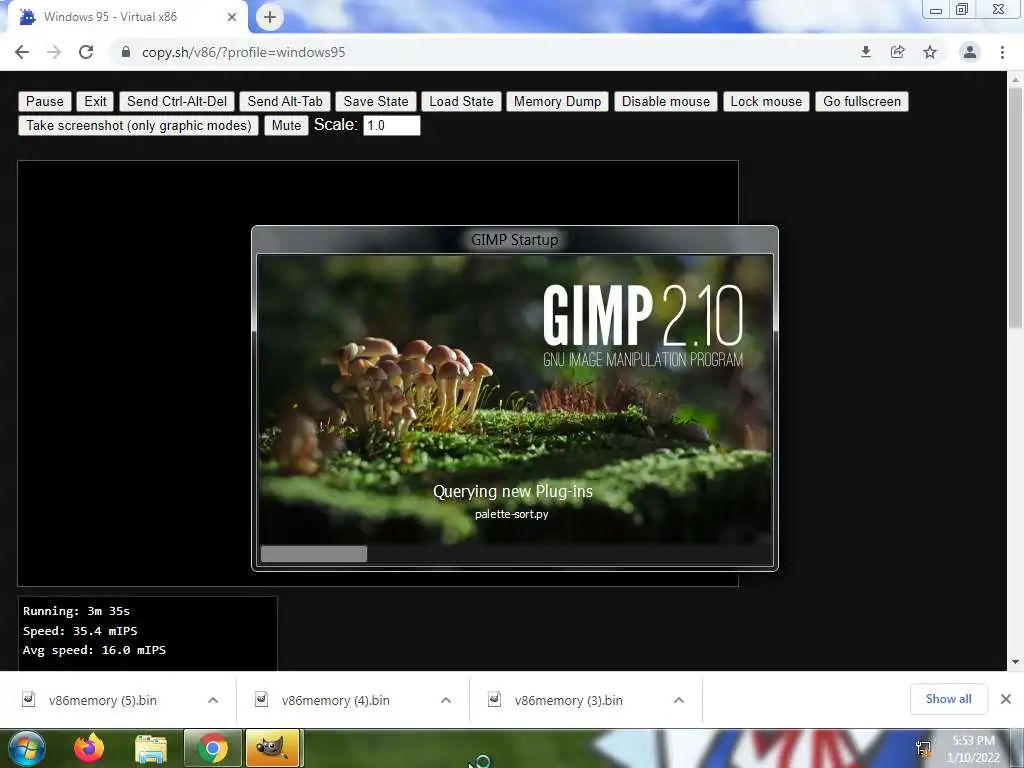Expand options for v86memory (4).bin
Screen dimensions: 1024x768
(446, 700)
